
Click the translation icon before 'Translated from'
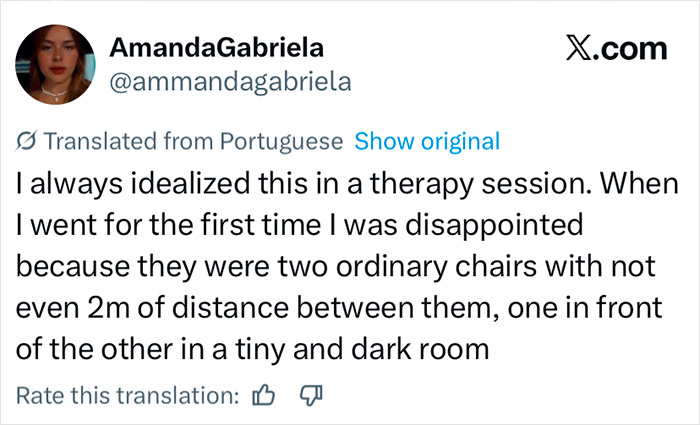coord(28,141)
